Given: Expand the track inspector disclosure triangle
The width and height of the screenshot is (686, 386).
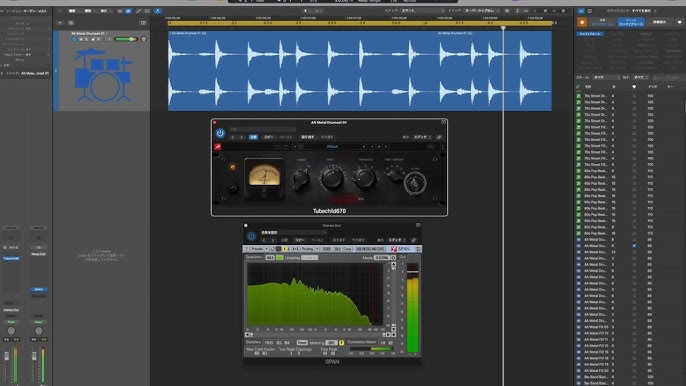Looking at the screenshot, I should (2, 73).
